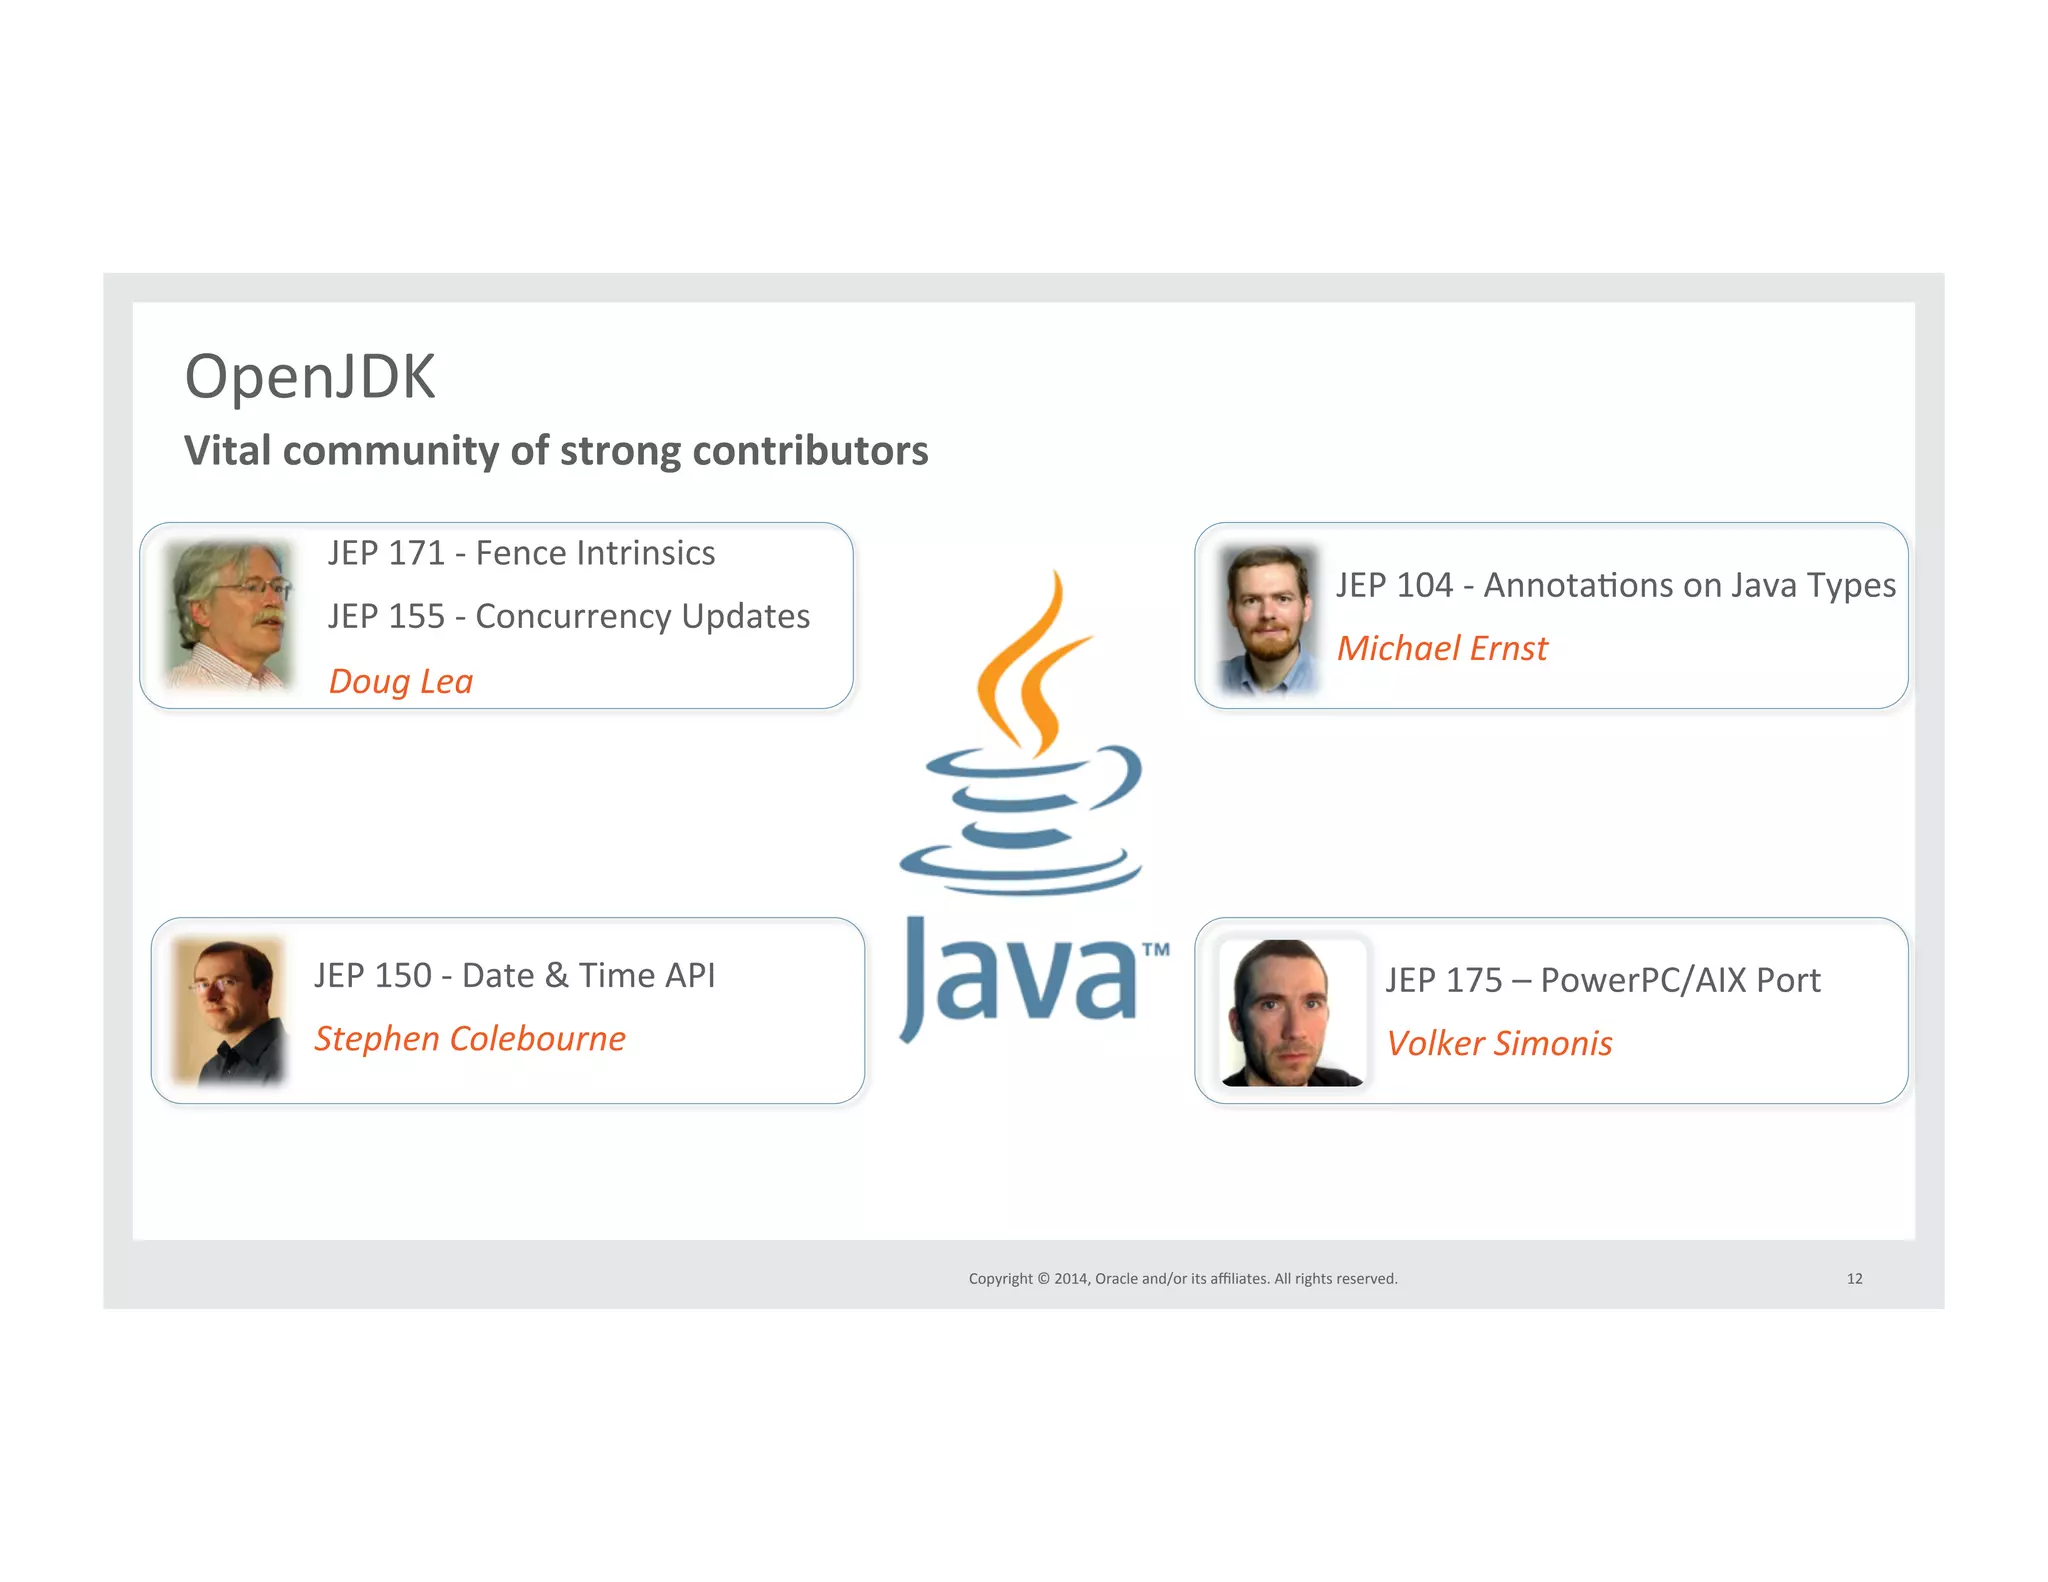This screenshot has width=2048, height=1582.
Task: Click the Java wordmark text logo
Action: click(1018, 978)
